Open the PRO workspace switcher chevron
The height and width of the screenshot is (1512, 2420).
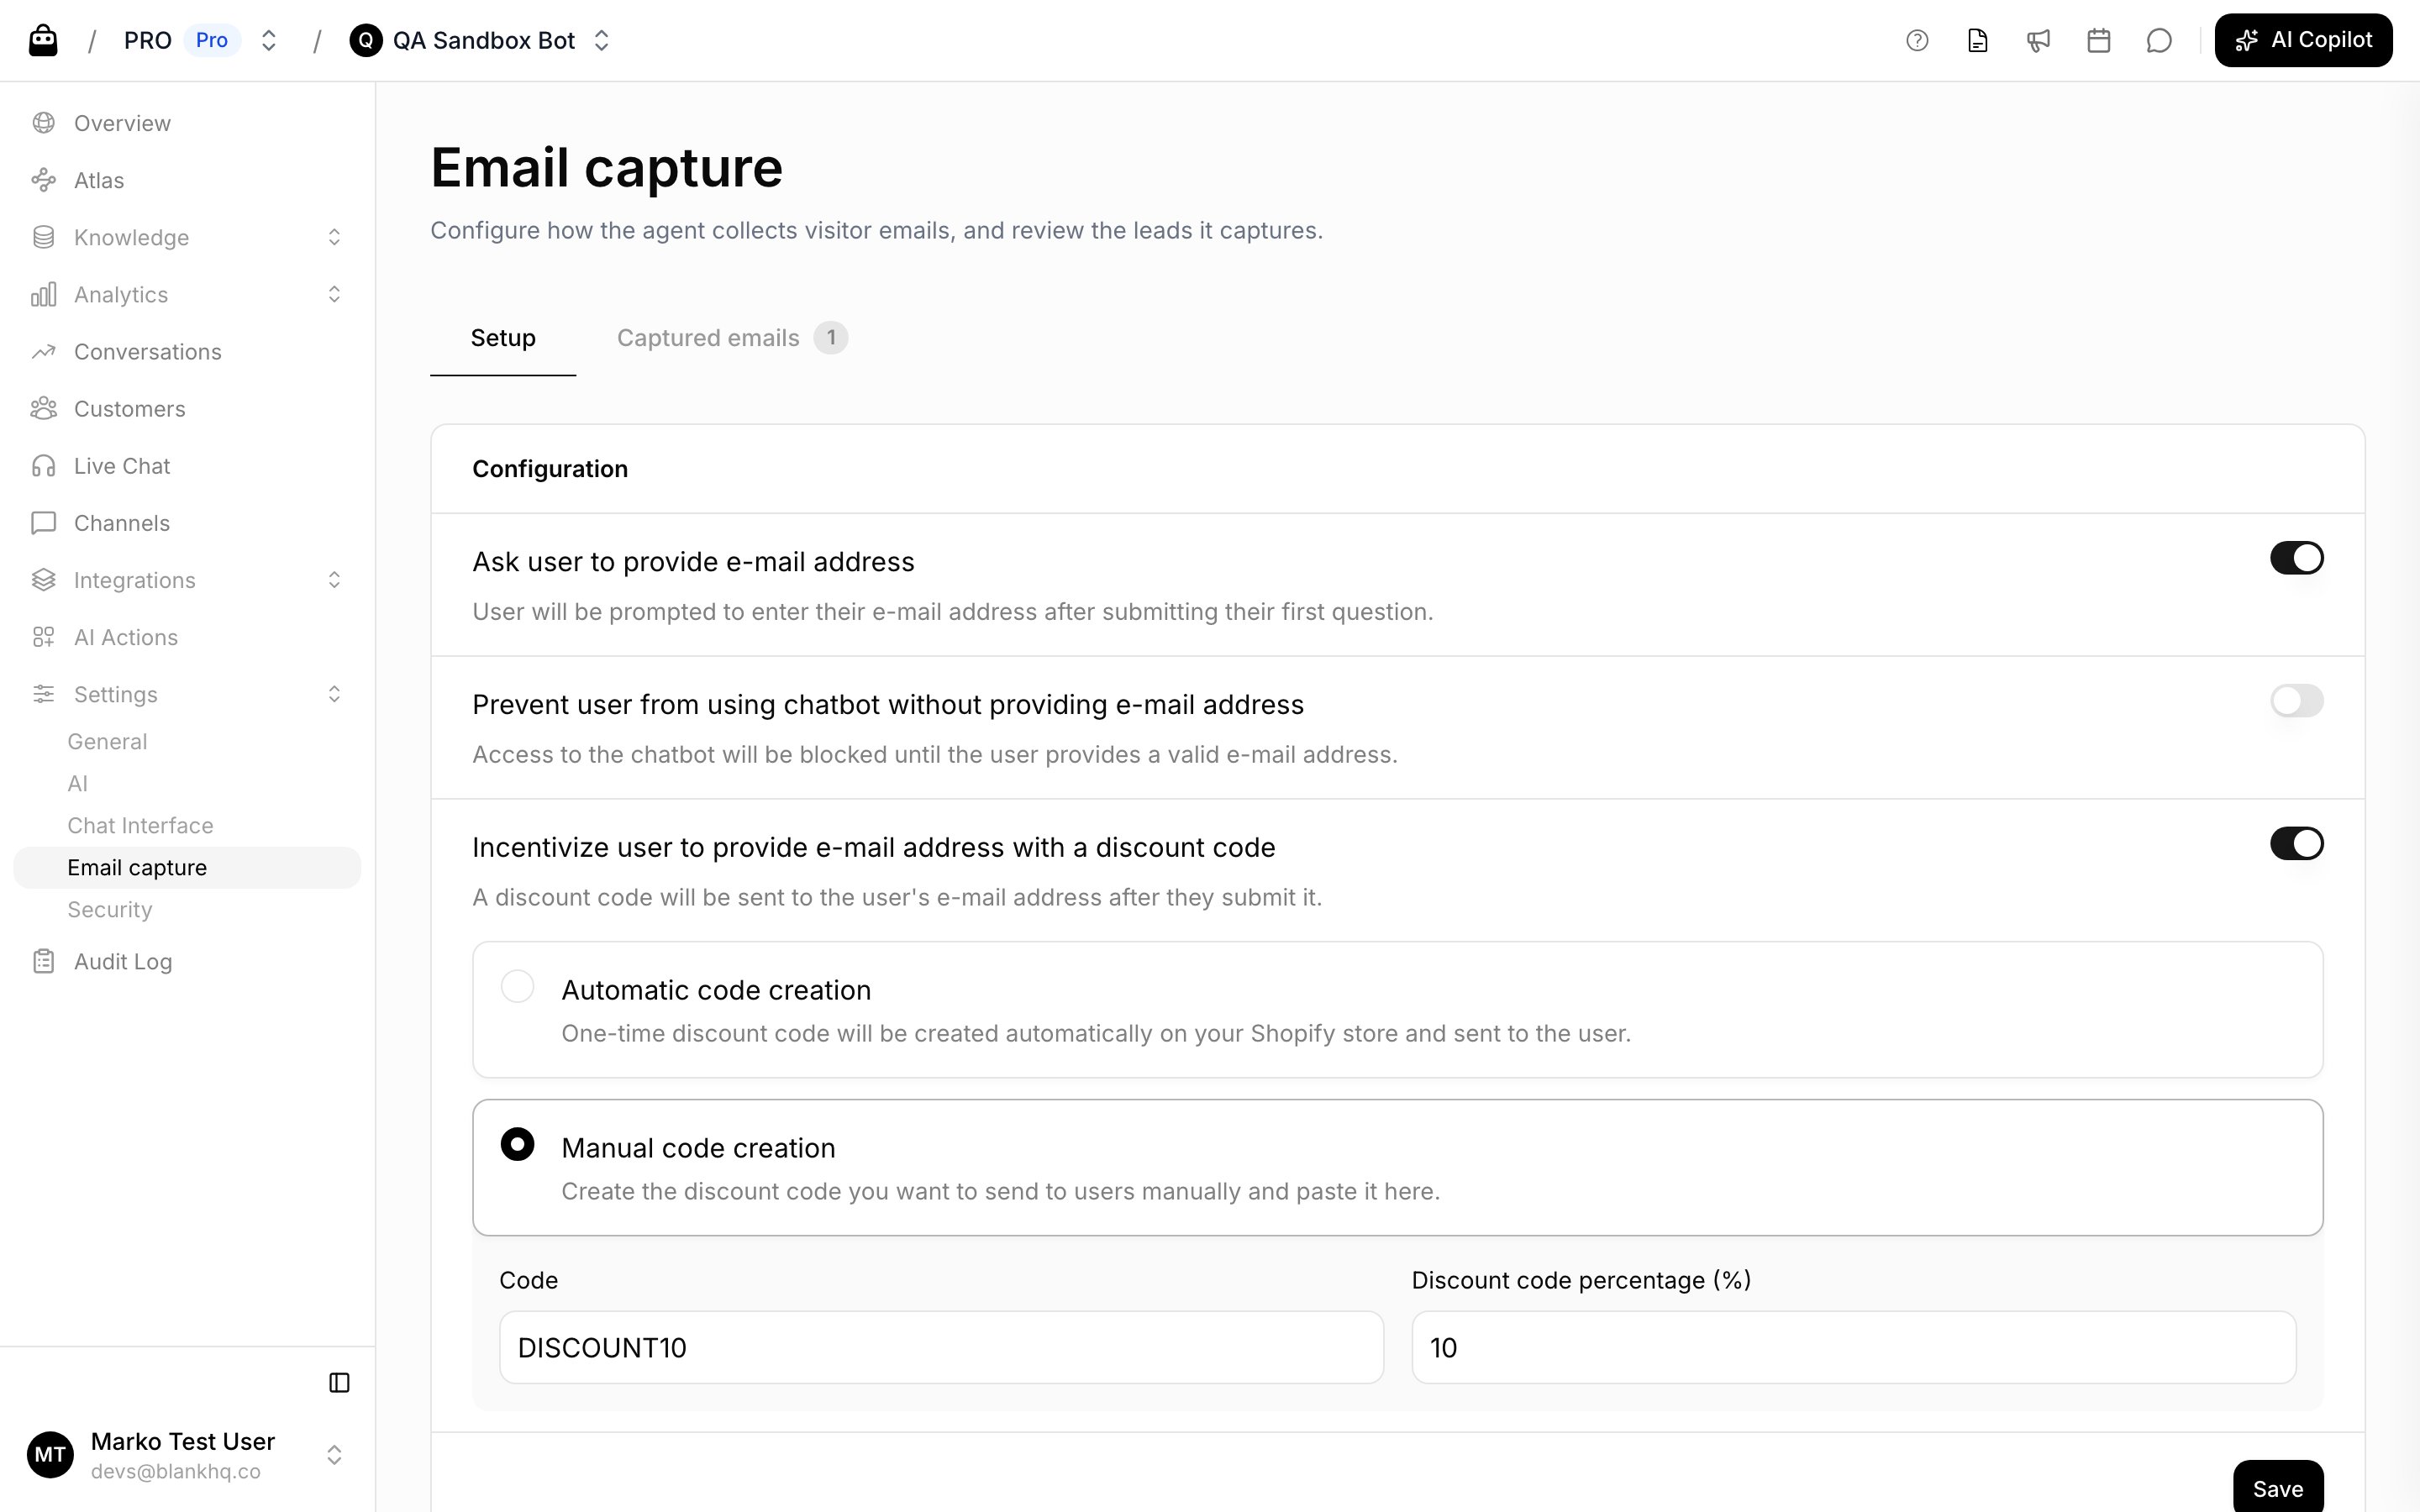coord(268,40)
